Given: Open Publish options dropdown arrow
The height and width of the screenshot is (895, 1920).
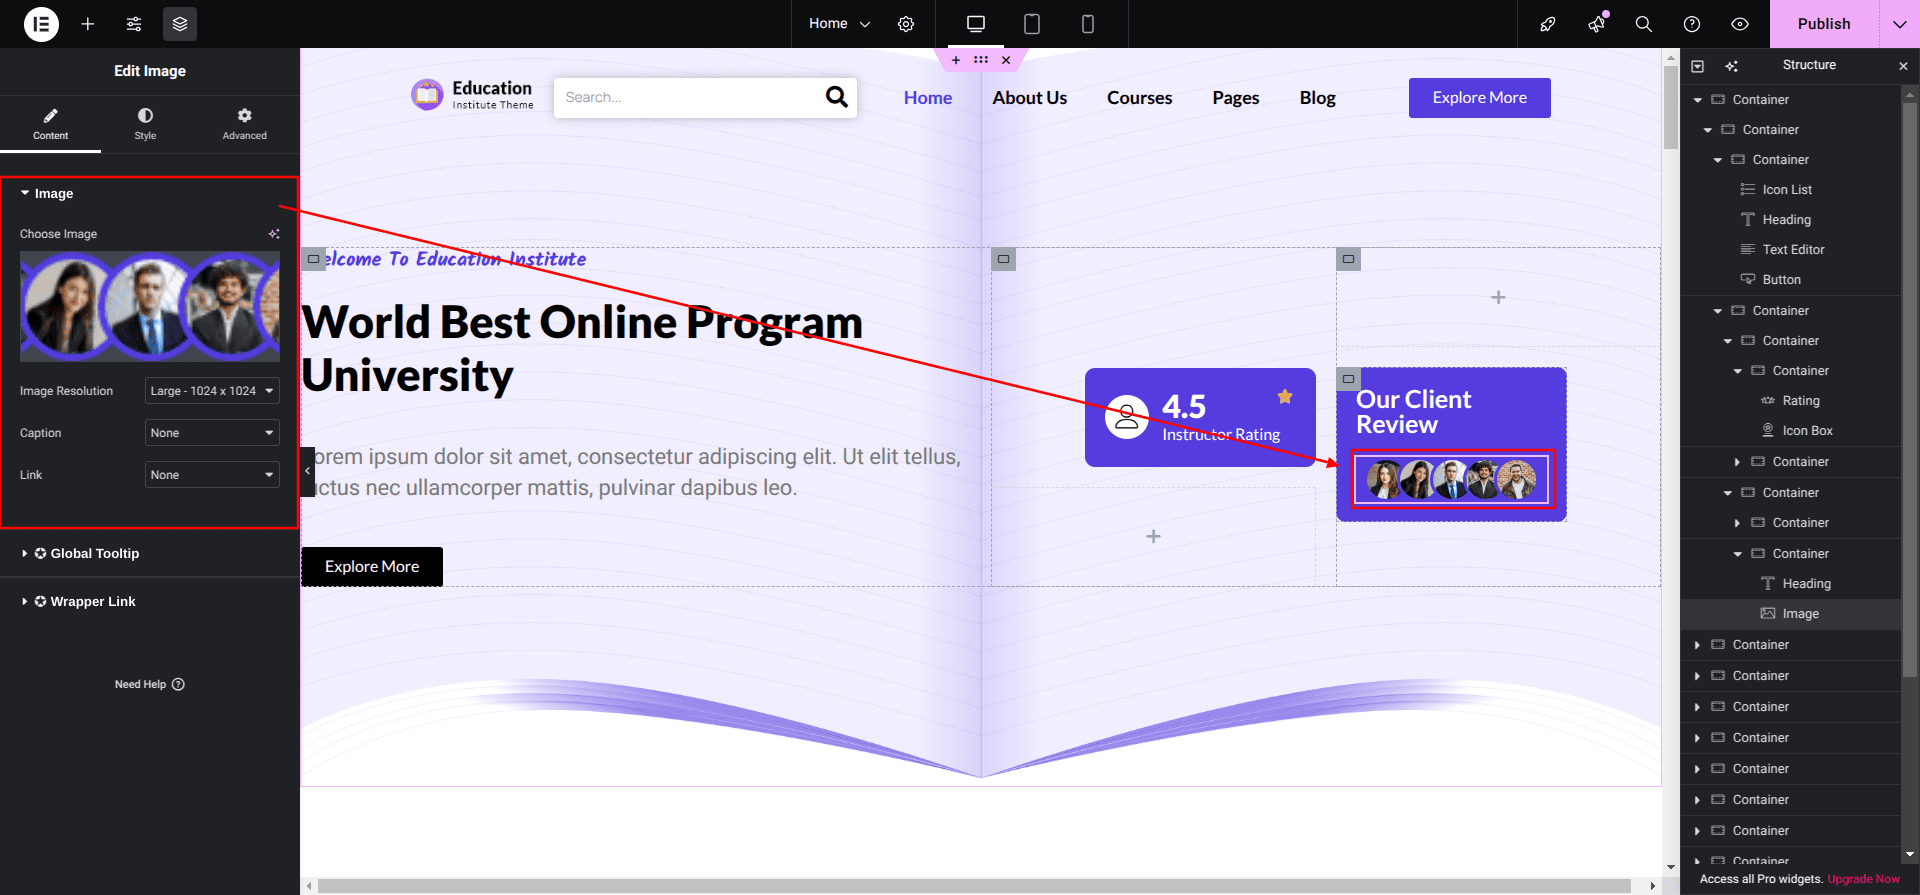Looking at the screenshot, I should [x=1900, y=24].
